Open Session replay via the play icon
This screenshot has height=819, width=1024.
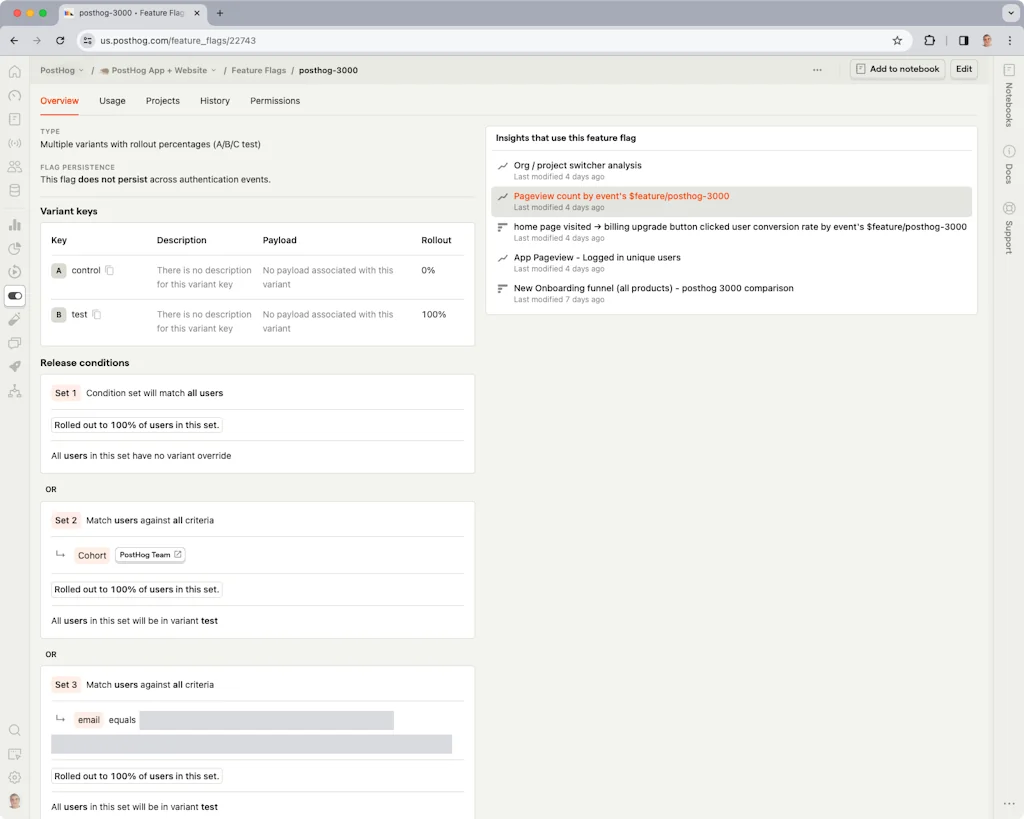point(15,273)
